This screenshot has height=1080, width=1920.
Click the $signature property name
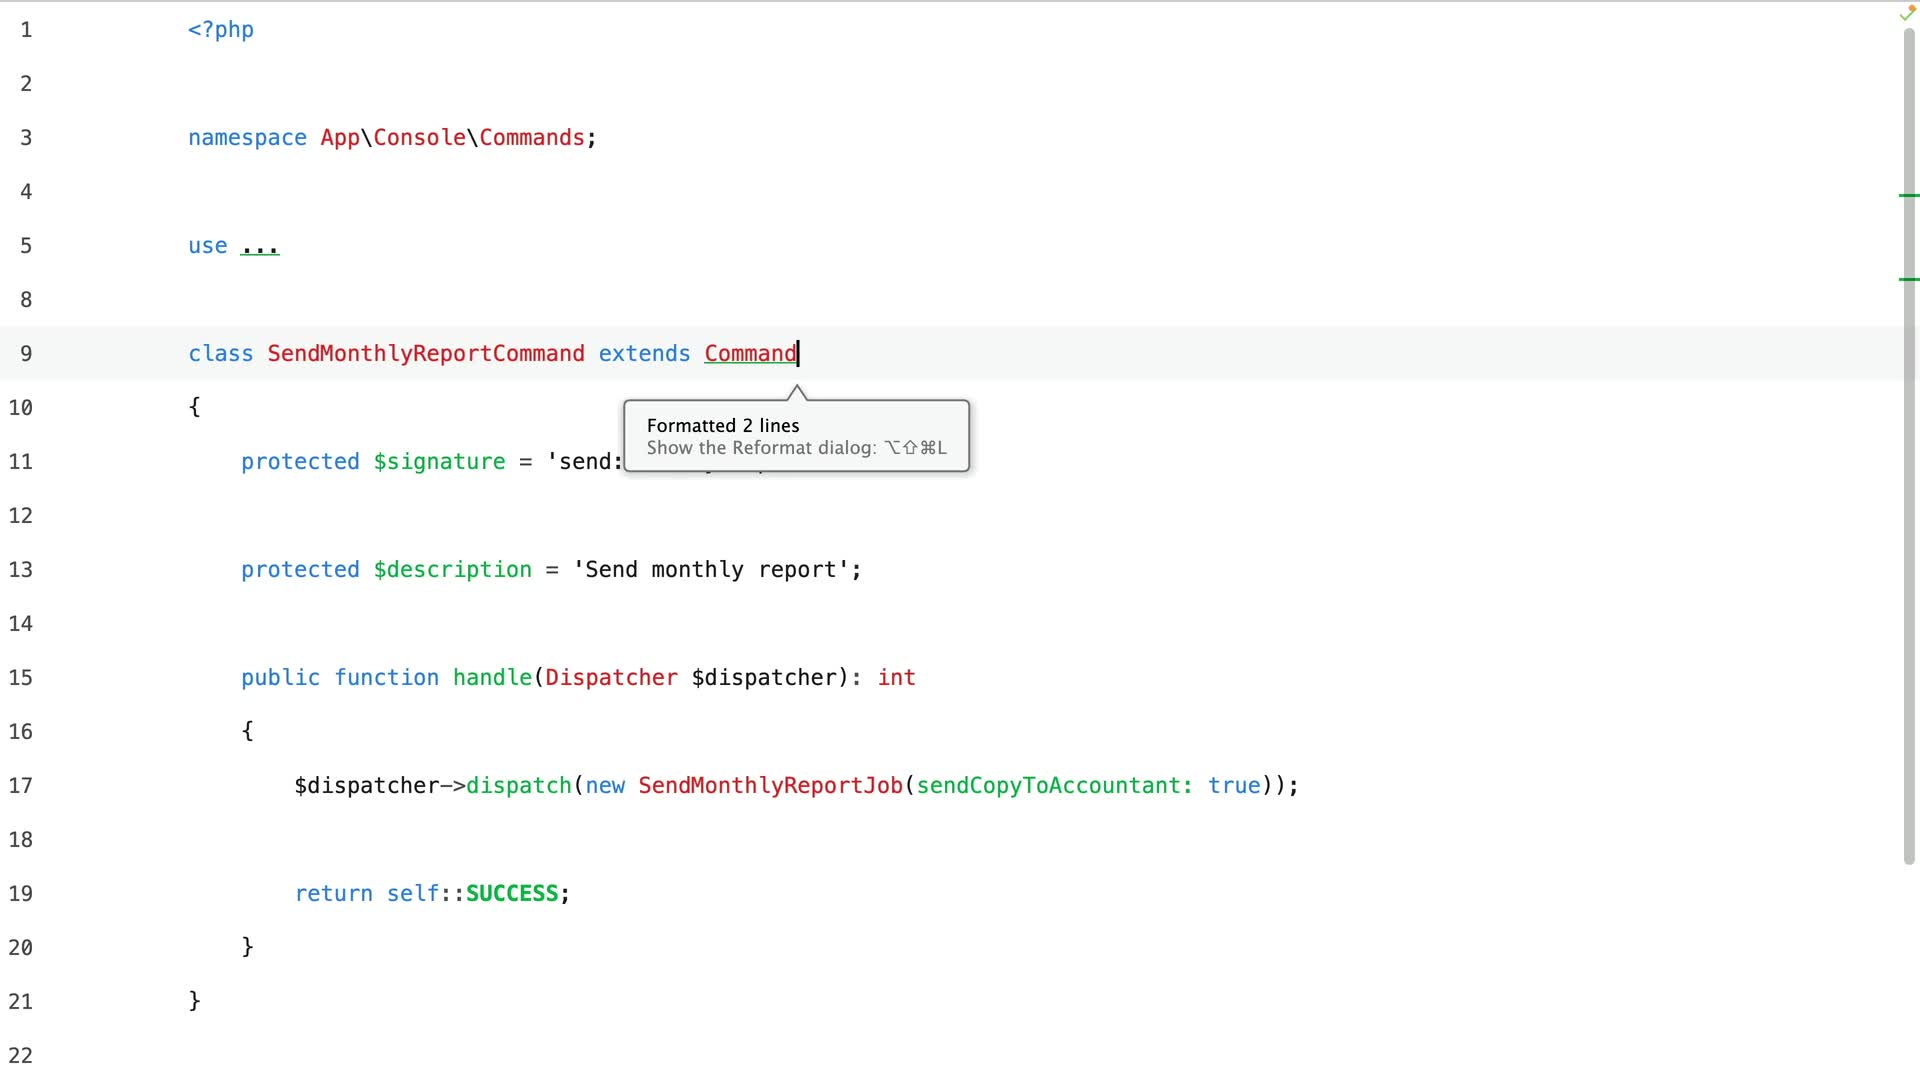point(439,462)
